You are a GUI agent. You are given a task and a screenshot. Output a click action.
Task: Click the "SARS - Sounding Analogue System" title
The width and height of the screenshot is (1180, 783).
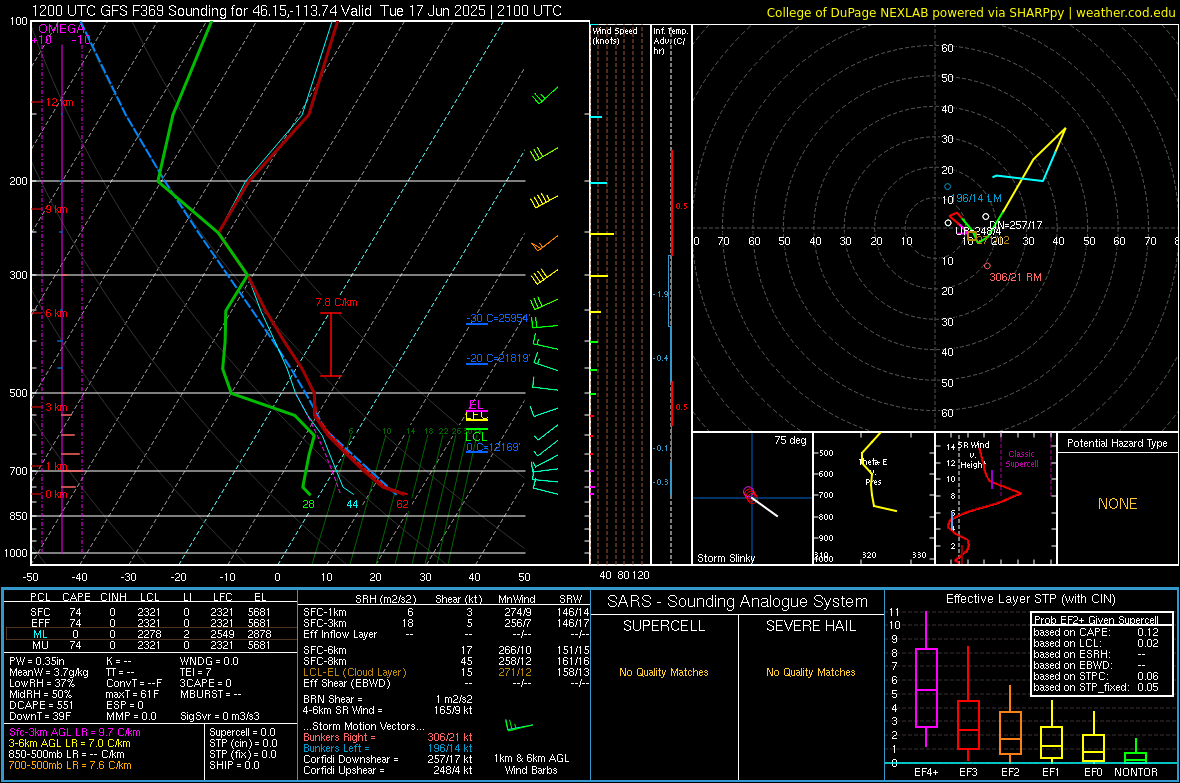pyautogui.click(x=738, y=602)
